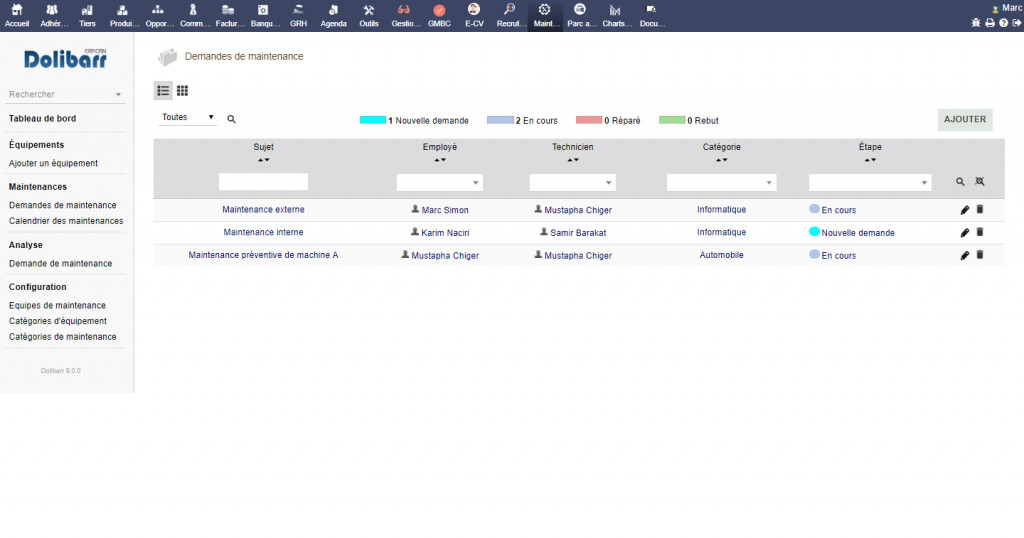Expand the Étape filter dropdown
1024x538 pixels.
870,183
